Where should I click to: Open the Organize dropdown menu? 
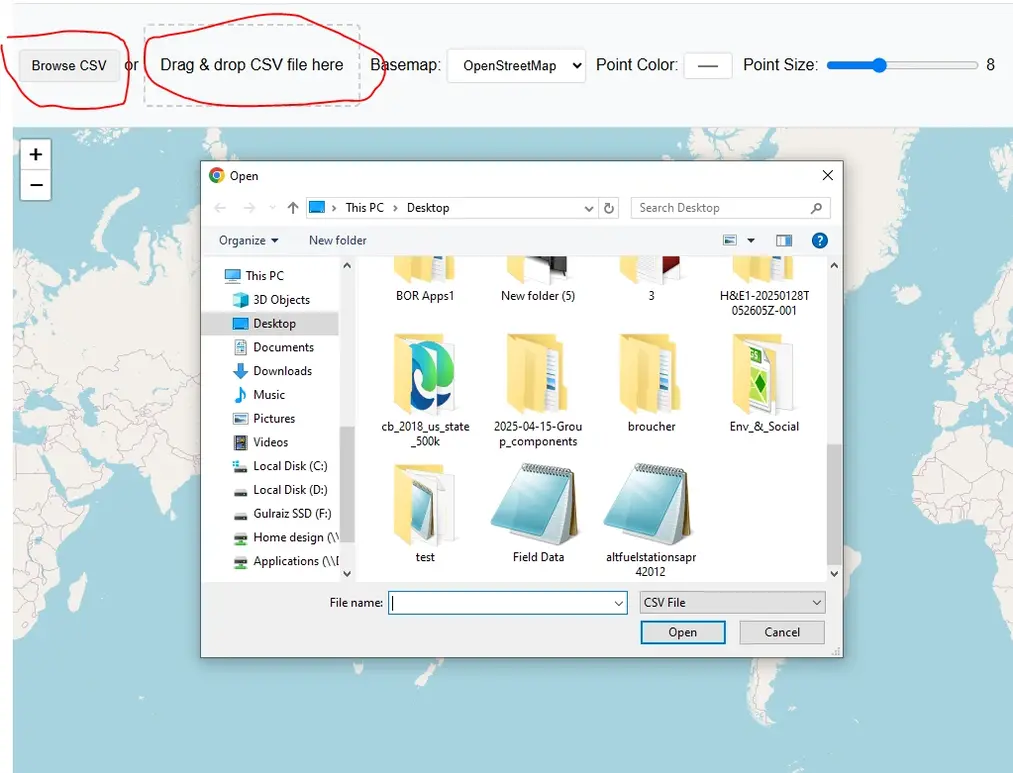(x=248, y=240)
